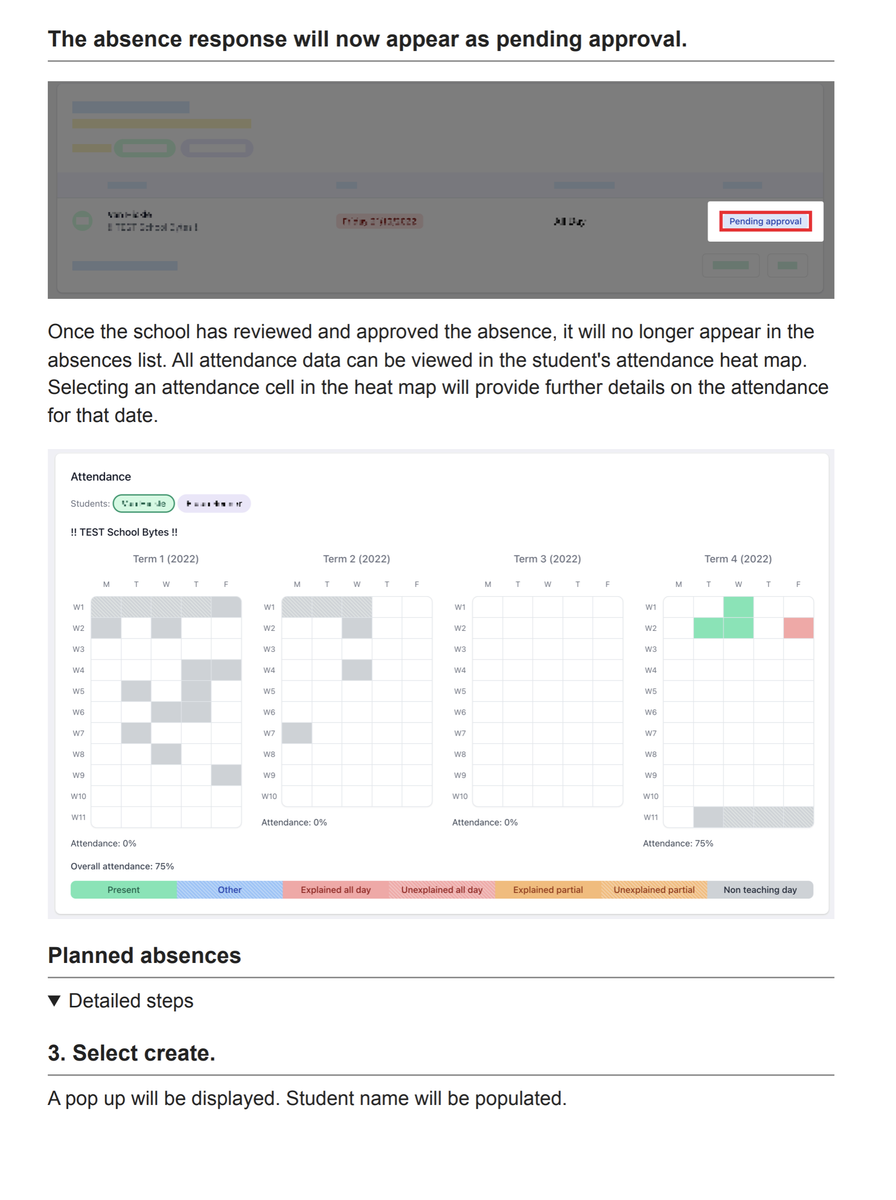Image resolution: width=896 pixels, height=1200 pixels.
Task: Click the Unexplained all day legend swatch
Action: [x=442, y=890]
